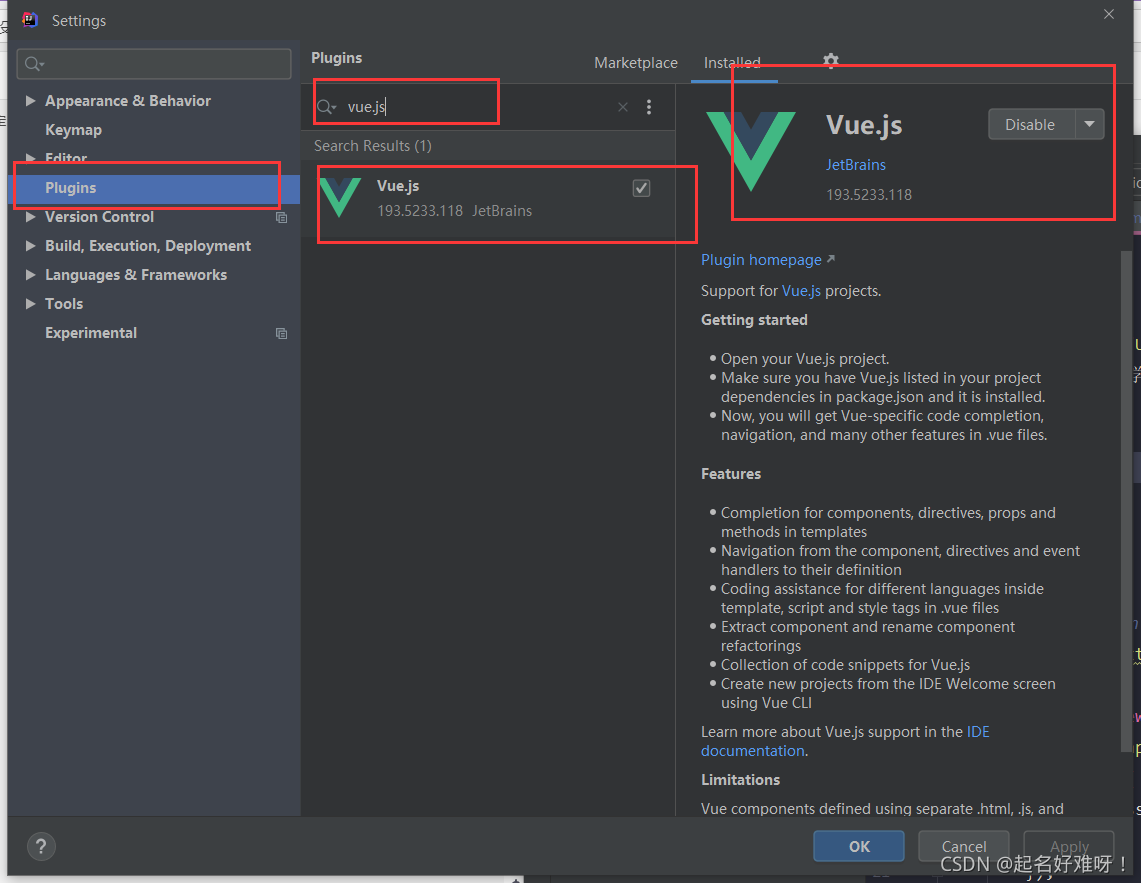The width and height of the screenshot is (1141, 883).
Task: Click the 'Getting started' heading
Action: (754, 320)
